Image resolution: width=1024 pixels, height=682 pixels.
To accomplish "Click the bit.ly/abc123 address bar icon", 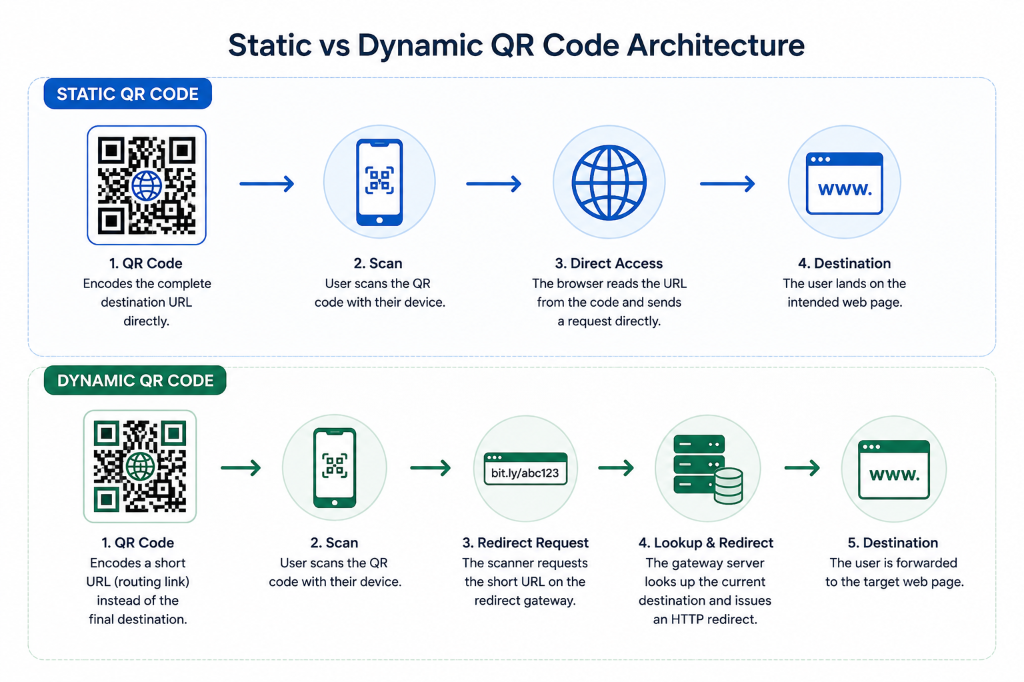I will (x=526, y=468).
